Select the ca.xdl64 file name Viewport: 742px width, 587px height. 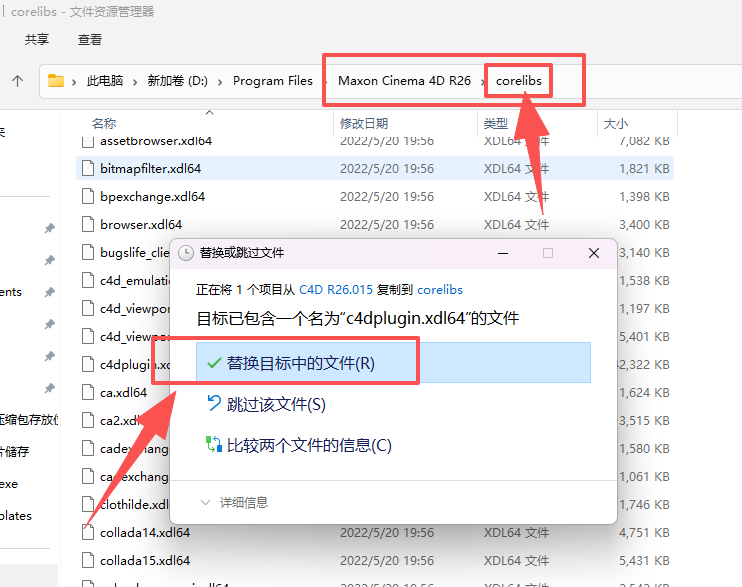(124, 392)
